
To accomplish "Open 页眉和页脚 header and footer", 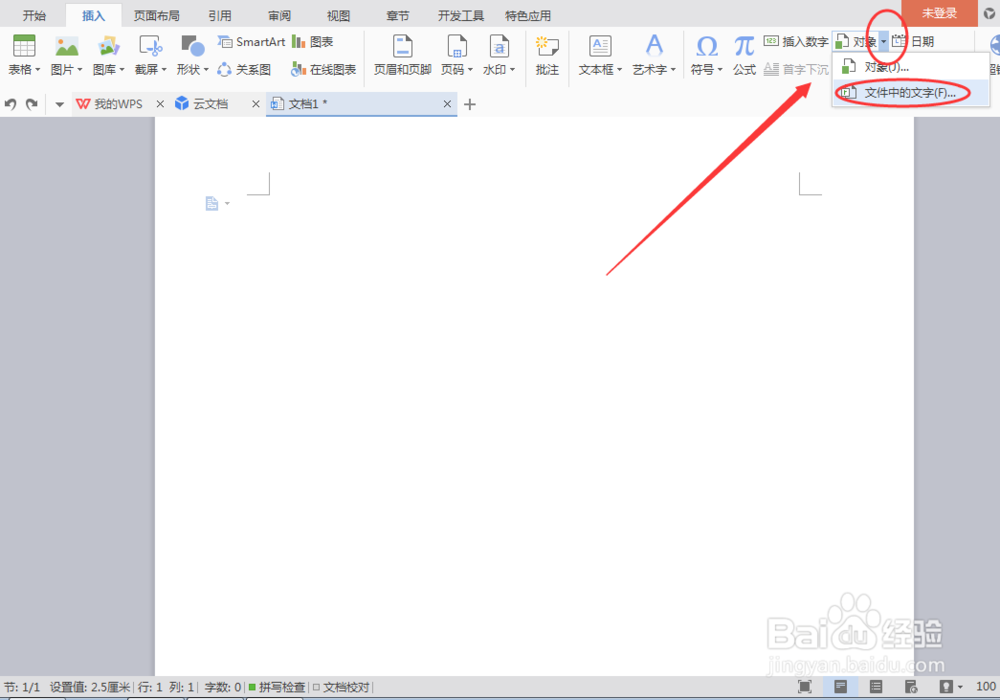I will coord(402,55).
